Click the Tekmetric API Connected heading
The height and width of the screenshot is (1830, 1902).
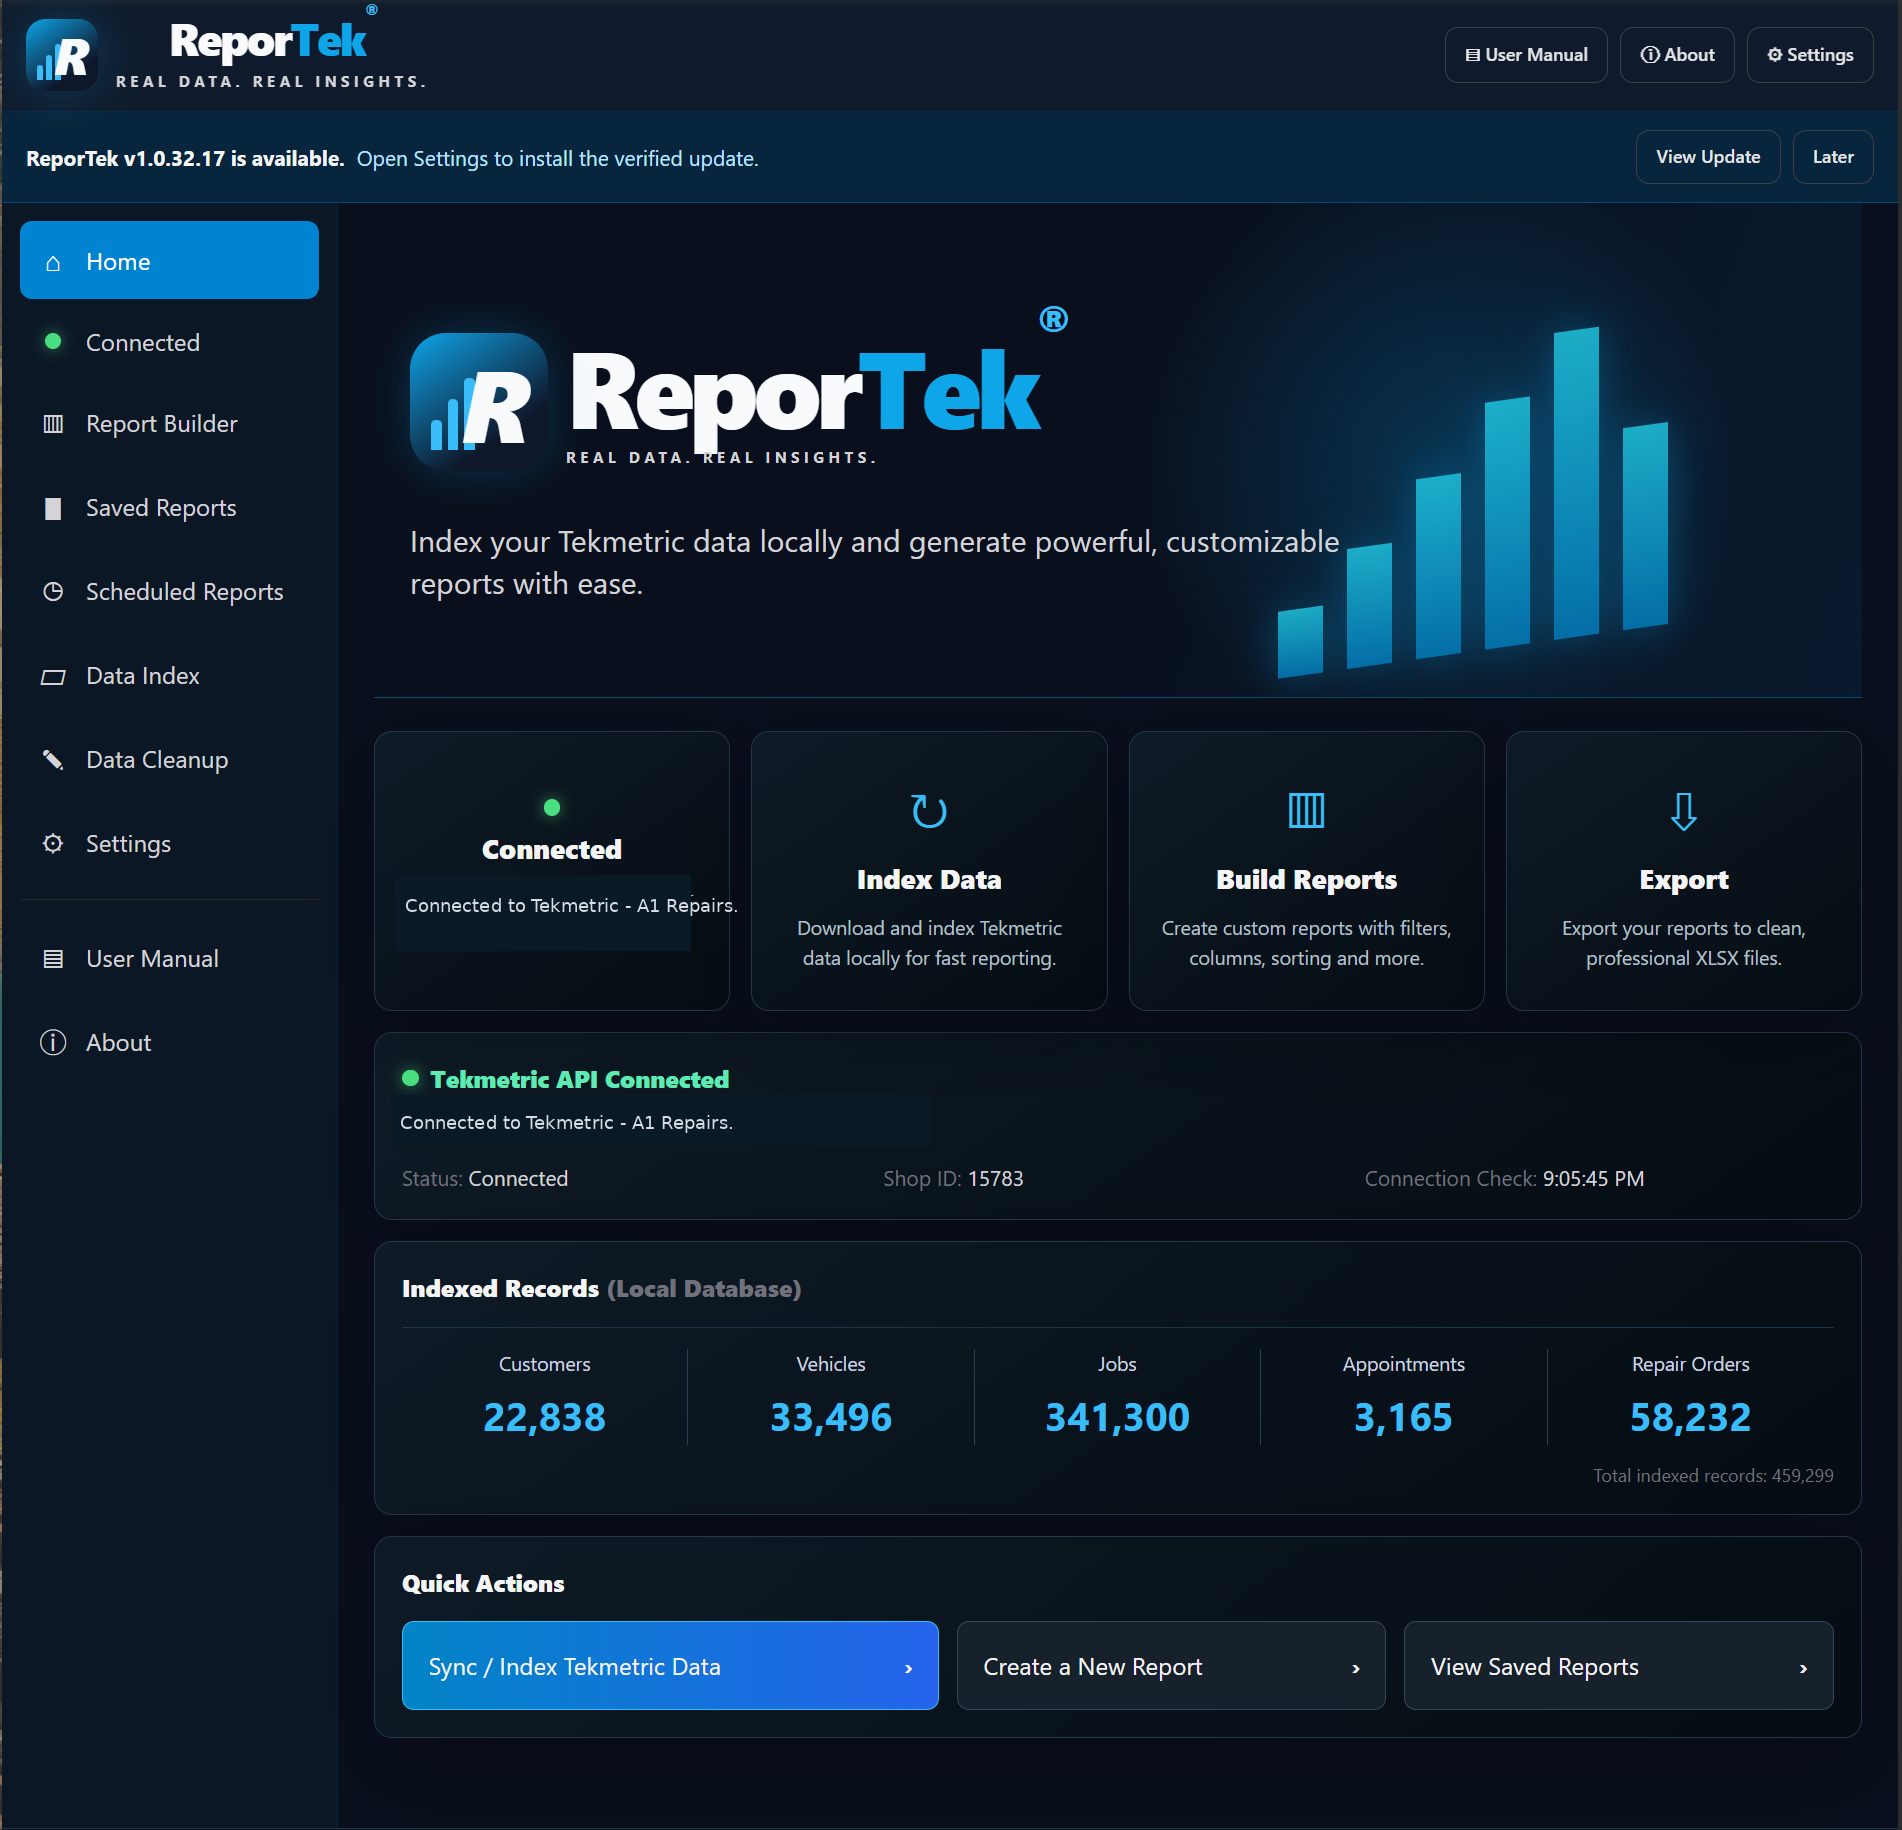[579, 1080]
